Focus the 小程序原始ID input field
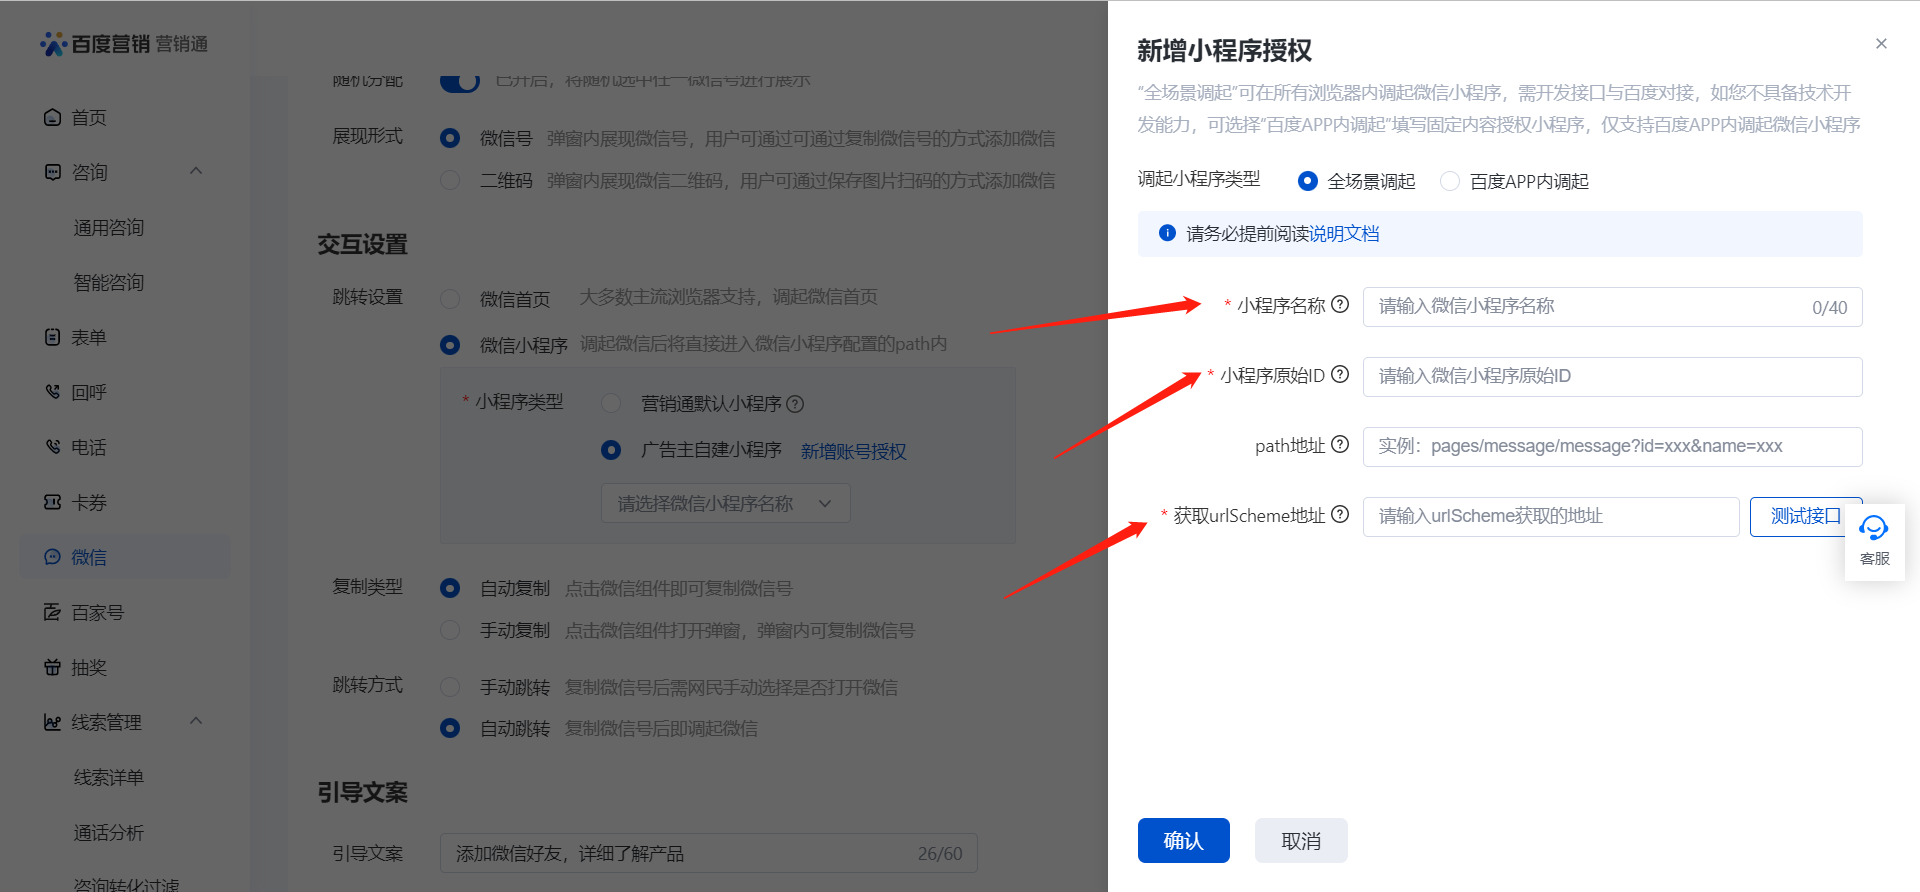This screenshot has width=1920, height=892. [x=1612, y=377]
